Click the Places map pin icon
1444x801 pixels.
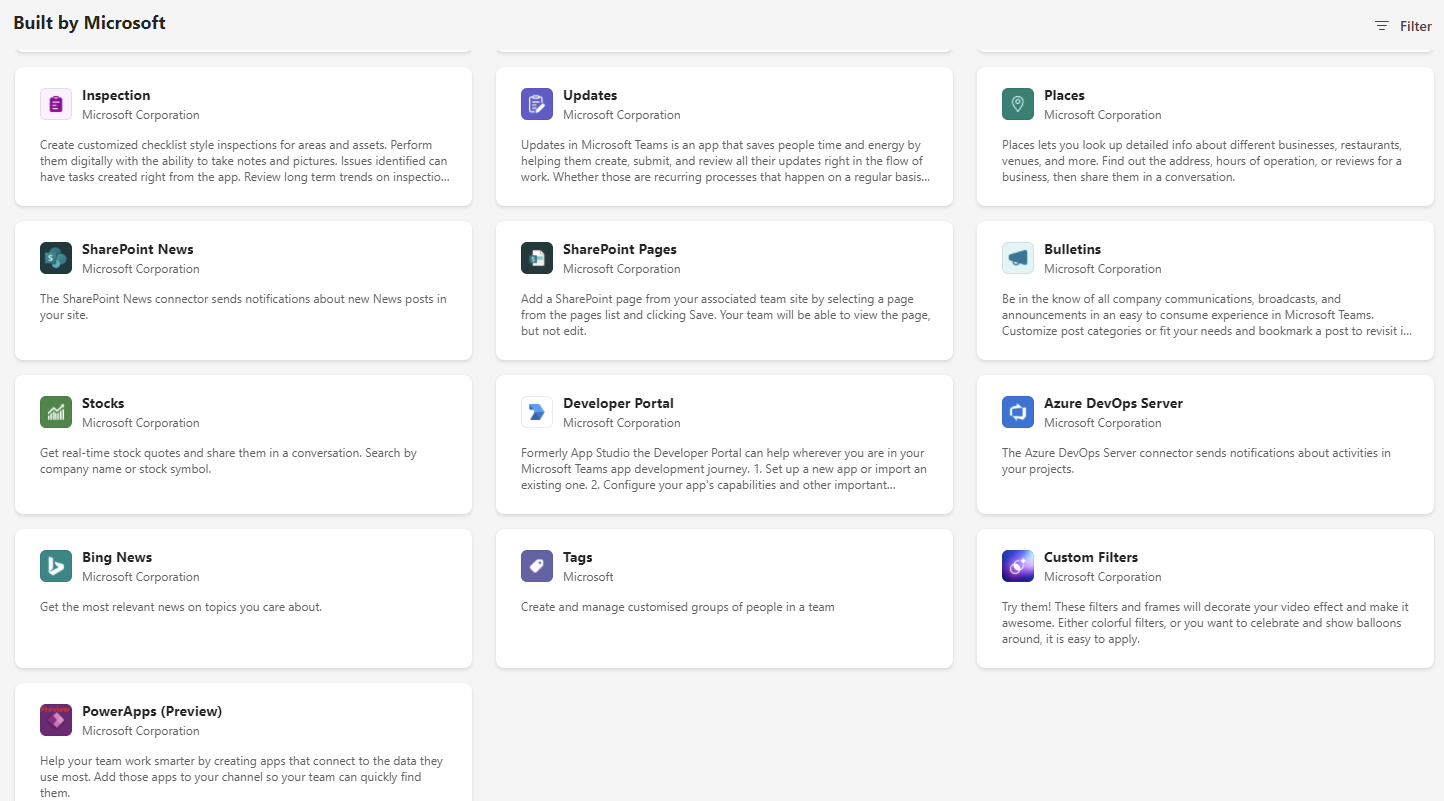(1018, 104)
